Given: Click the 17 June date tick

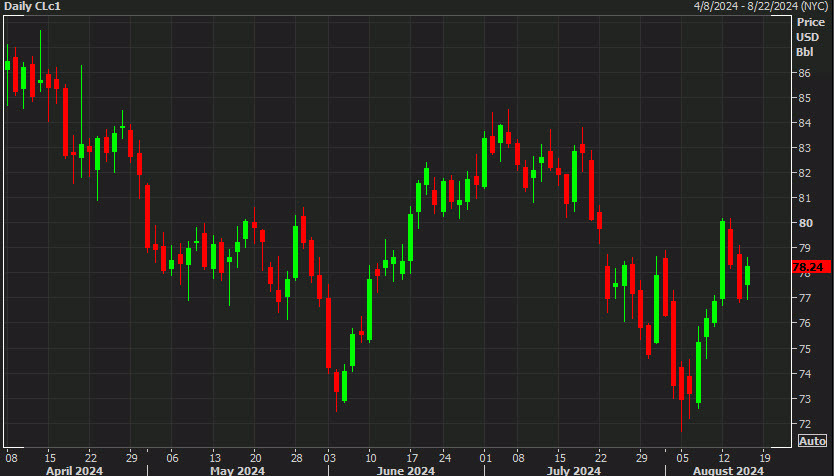Looking at the screenshot, I should [x=412, y=458].
